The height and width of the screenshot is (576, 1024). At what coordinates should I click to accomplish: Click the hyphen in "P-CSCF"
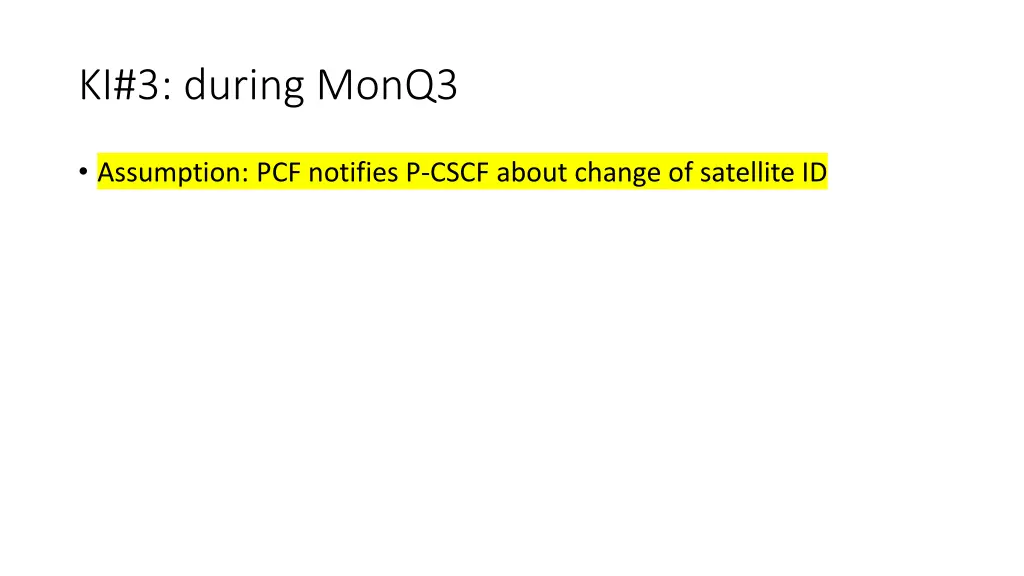pos(424,175)
